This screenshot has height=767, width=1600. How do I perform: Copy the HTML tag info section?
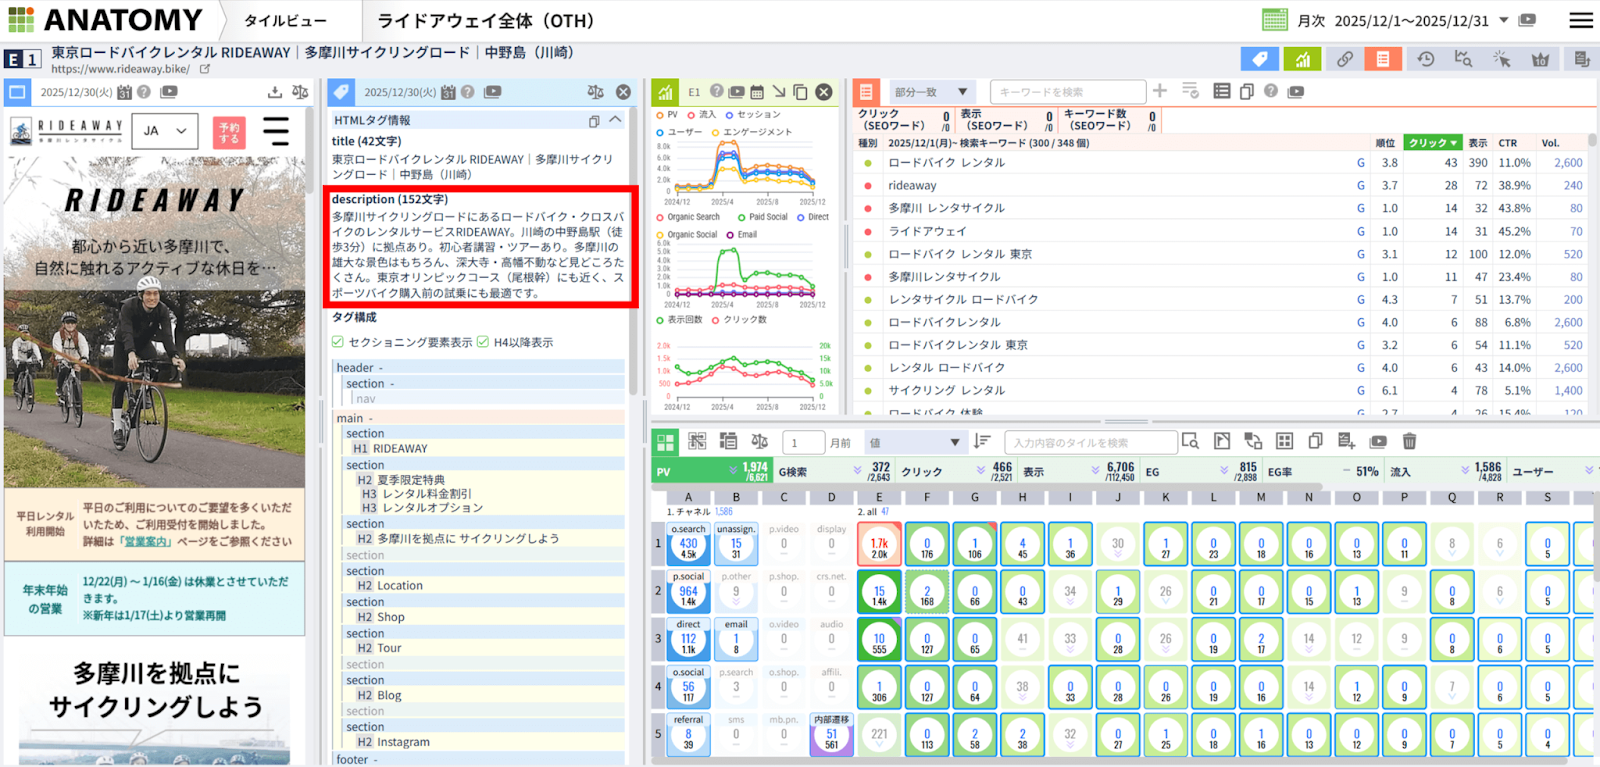(594, 120)
